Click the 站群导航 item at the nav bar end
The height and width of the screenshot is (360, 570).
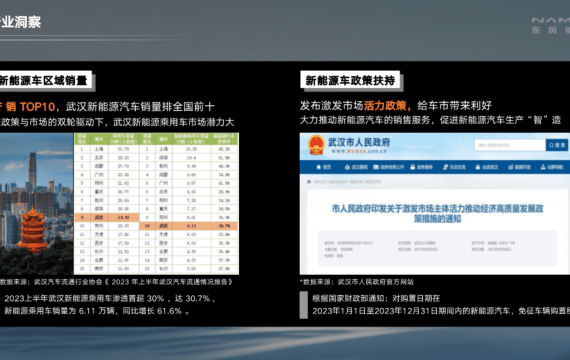pyautogui.click(x=552, y=167)
